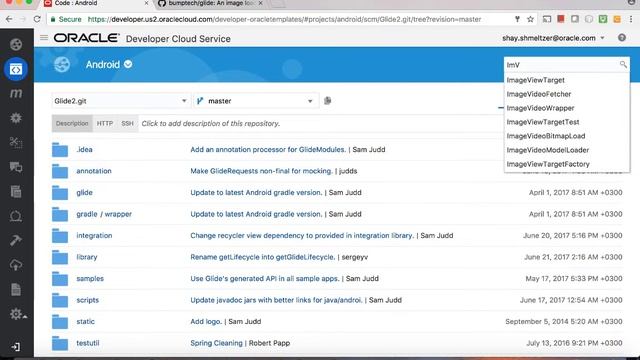
Task: Click the sign-out icon at sidebar bottom
Action: tap(16, 347)
